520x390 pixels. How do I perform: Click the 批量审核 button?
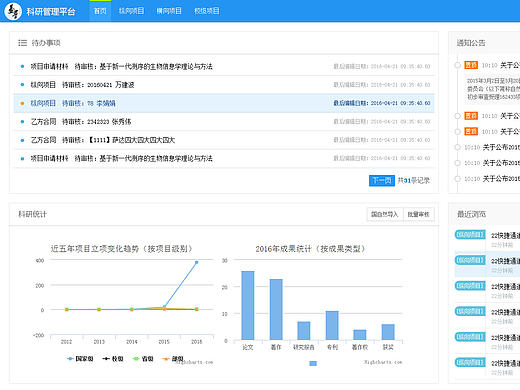coord(419,214)
